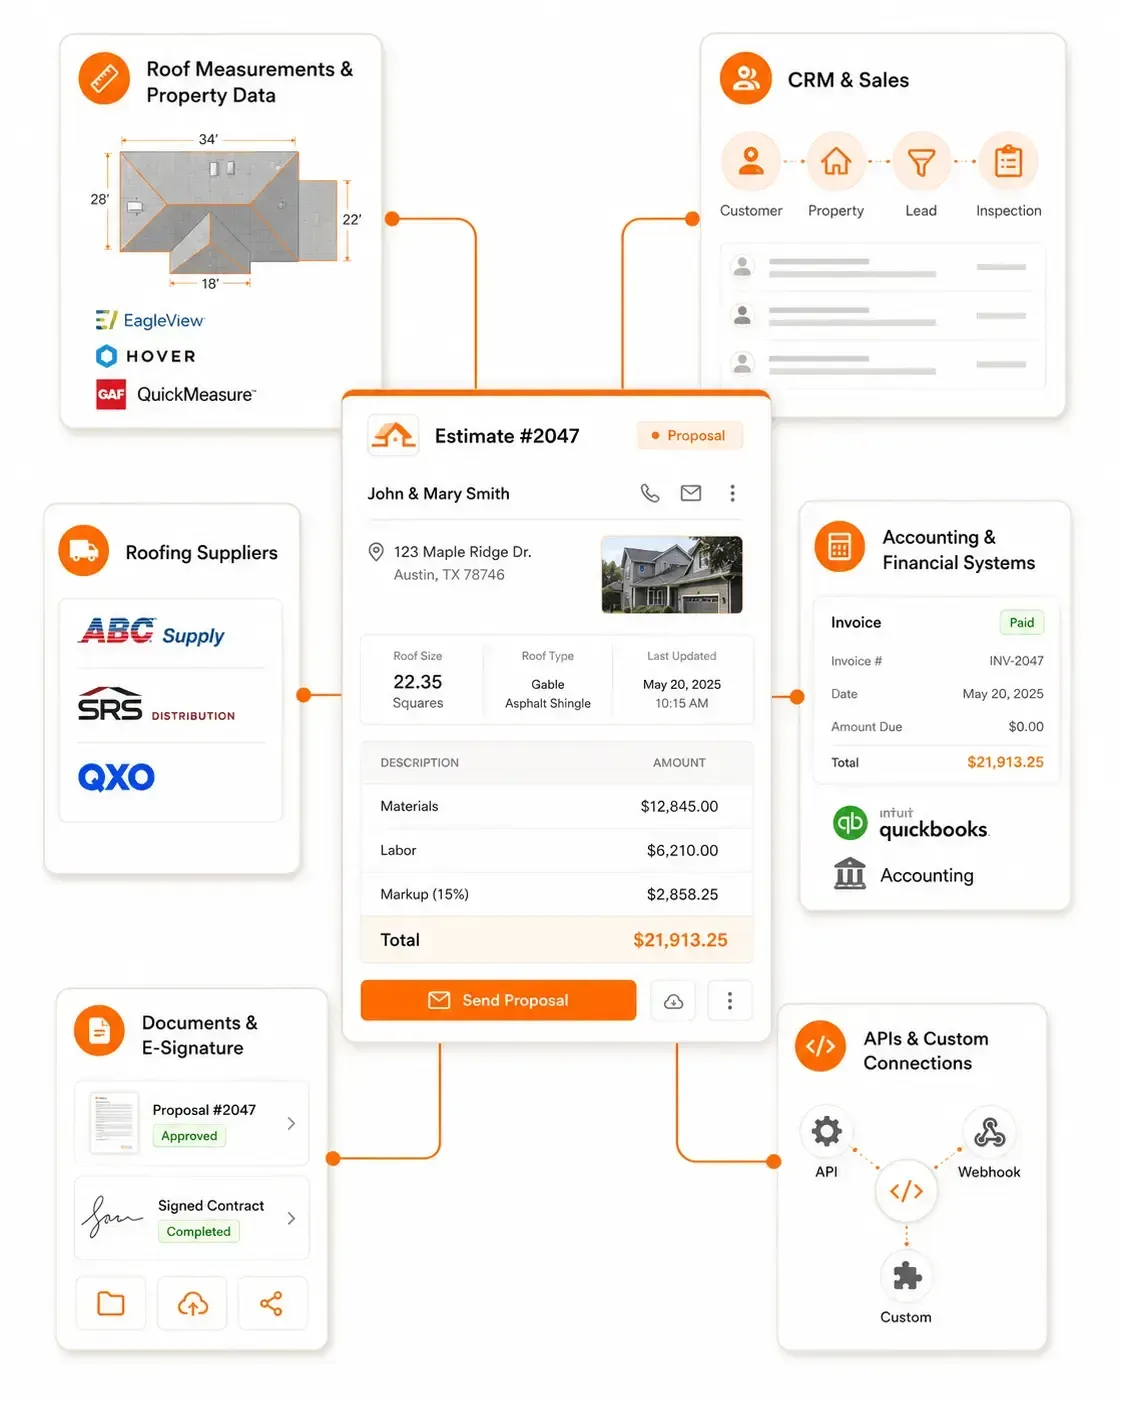Open more options beside Send Proposal
This screenshot has width=1122, height=1402.
point(730,1001)
